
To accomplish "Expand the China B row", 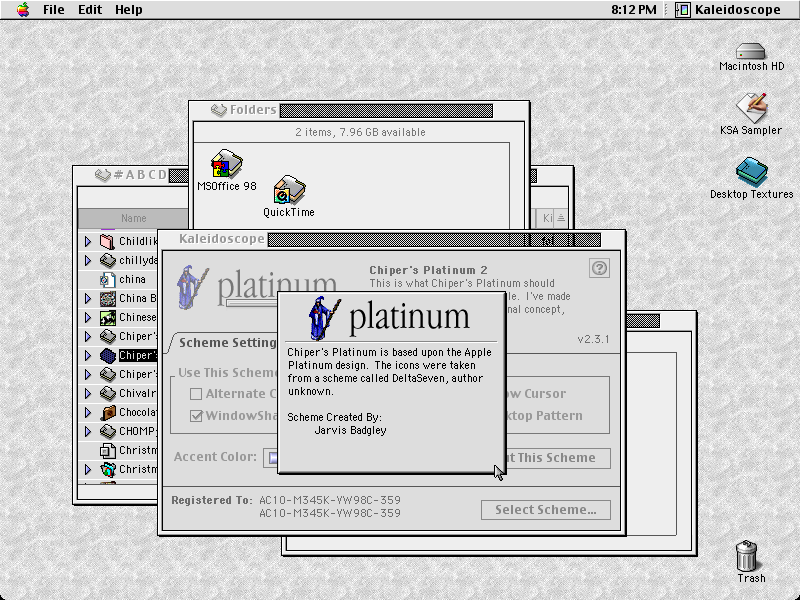I will coord(88,298).
